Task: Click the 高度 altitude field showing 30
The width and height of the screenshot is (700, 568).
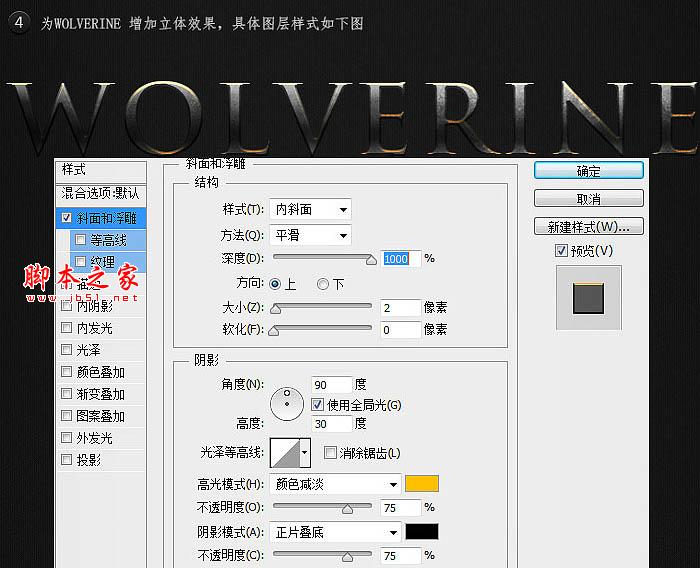Action: click(332, 424)
